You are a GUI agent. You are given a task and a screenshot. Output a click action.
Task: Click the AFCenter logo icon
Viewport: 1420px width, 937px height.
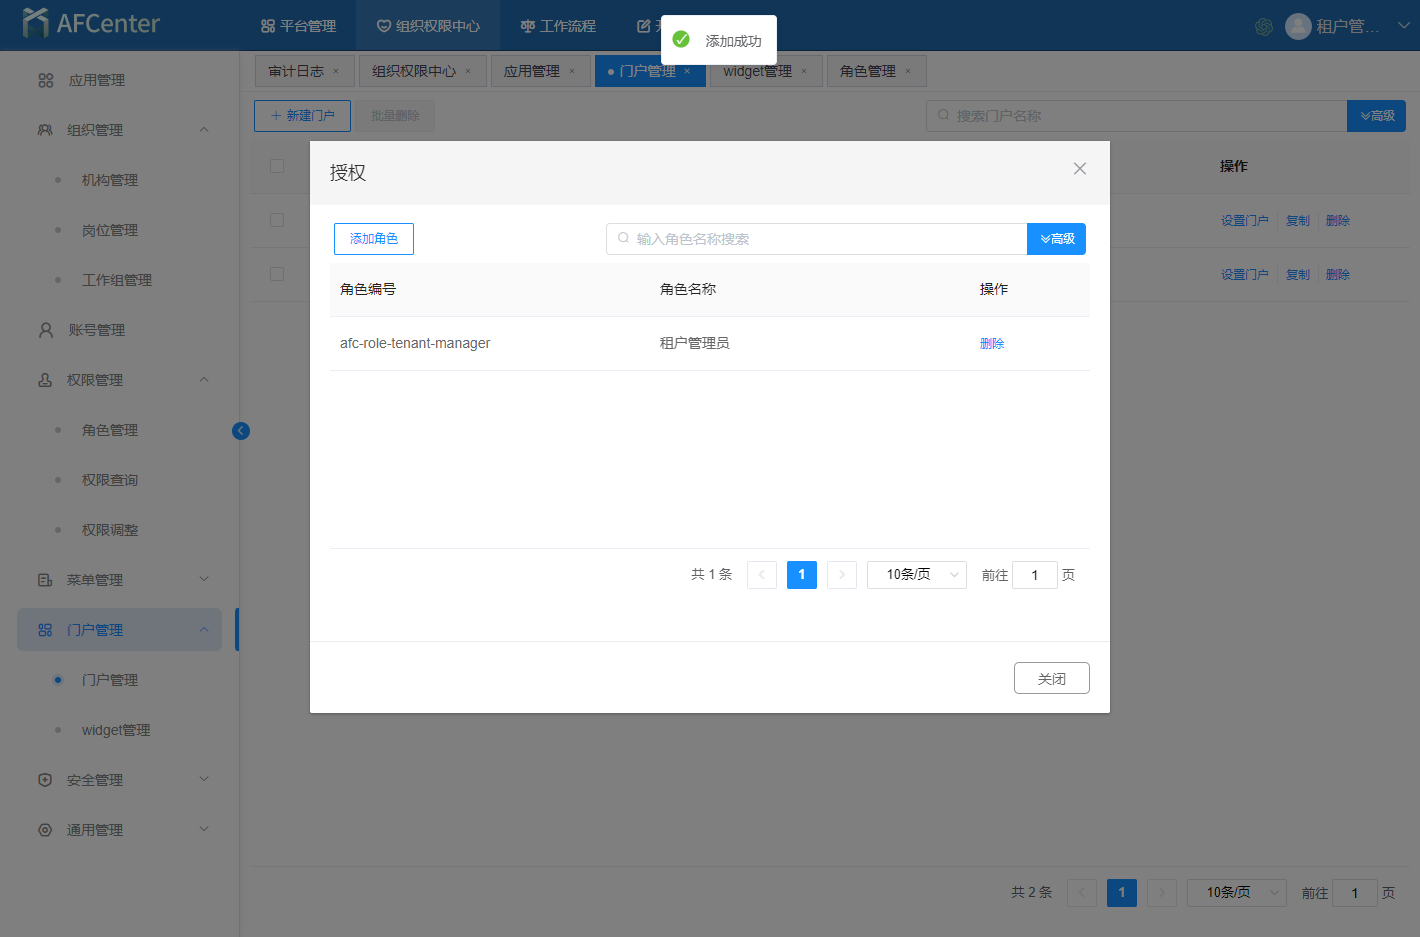[x=35, y=23]
